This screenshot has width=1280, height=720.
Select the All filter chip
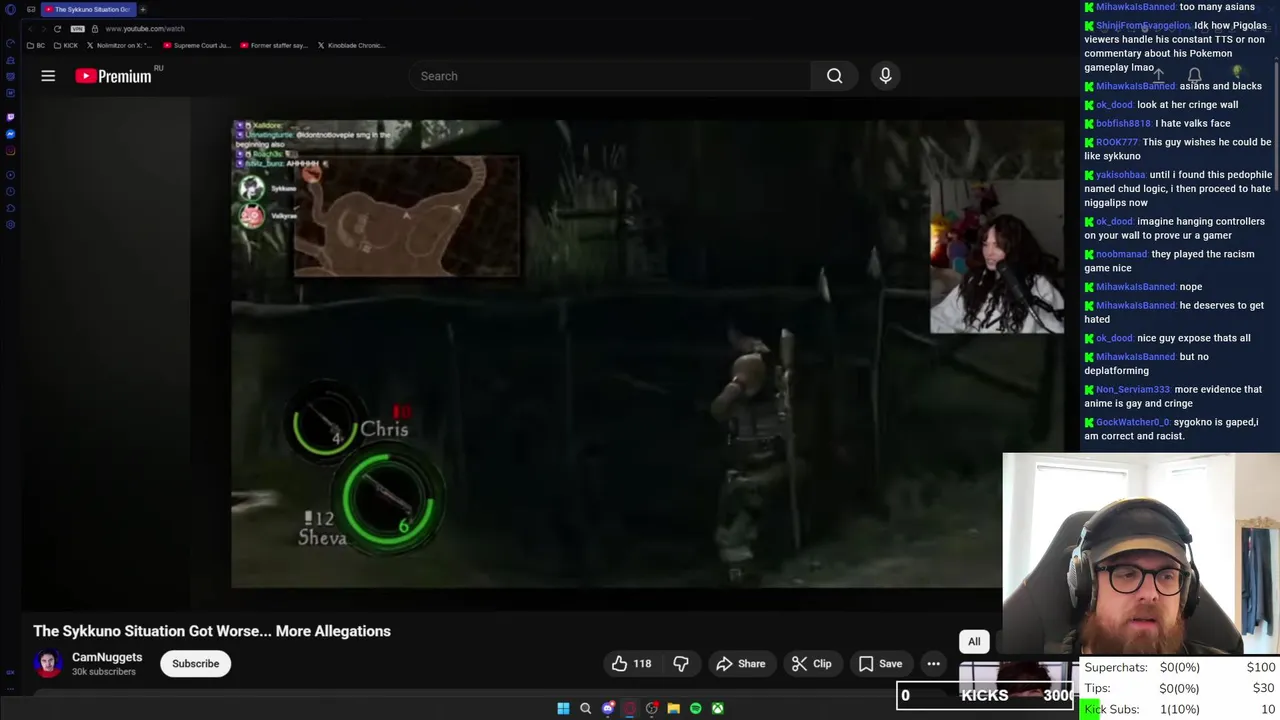974,642
